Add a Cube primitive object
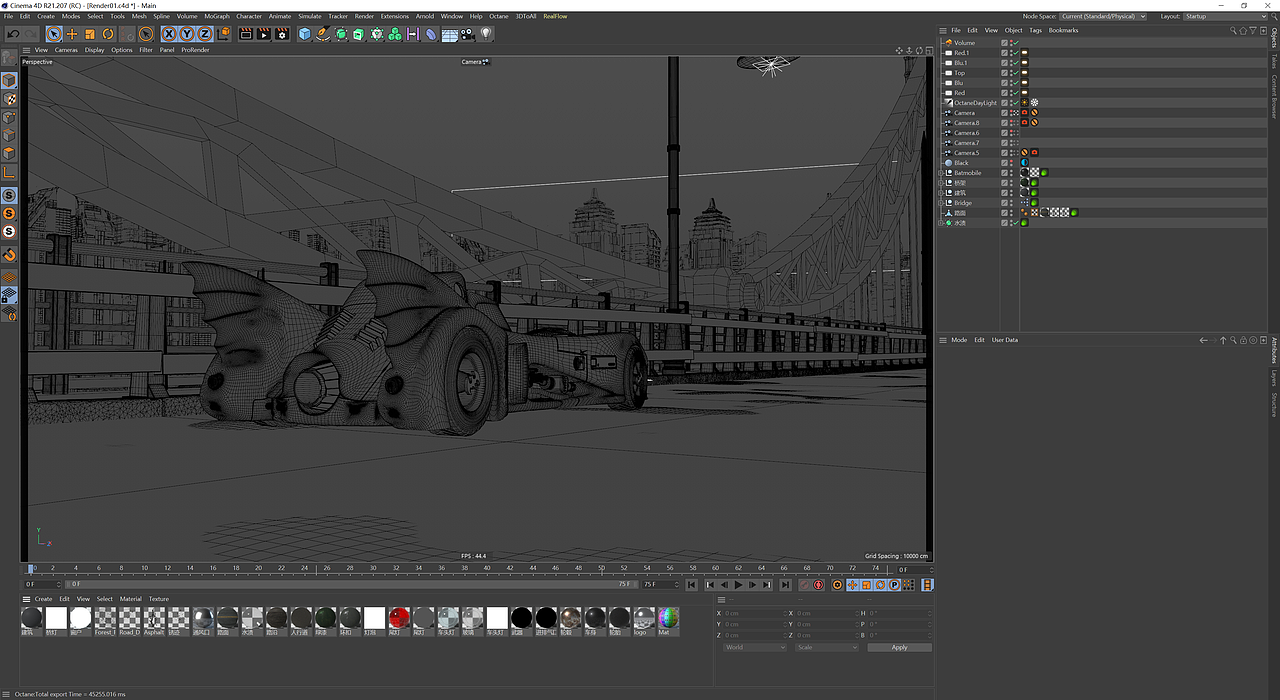This screenshot has width=1280, height=700. [x=305, y=34]
